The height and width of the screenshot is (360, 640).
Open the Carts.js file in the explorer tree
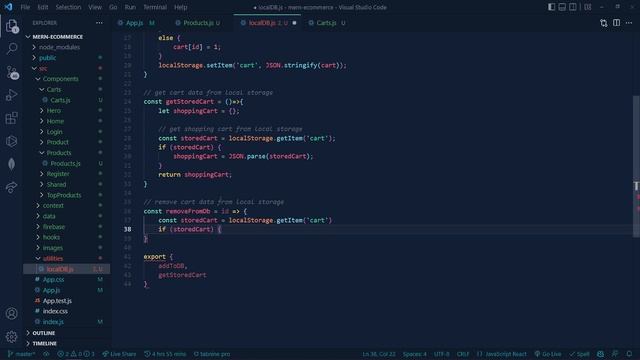coord(66,100)
